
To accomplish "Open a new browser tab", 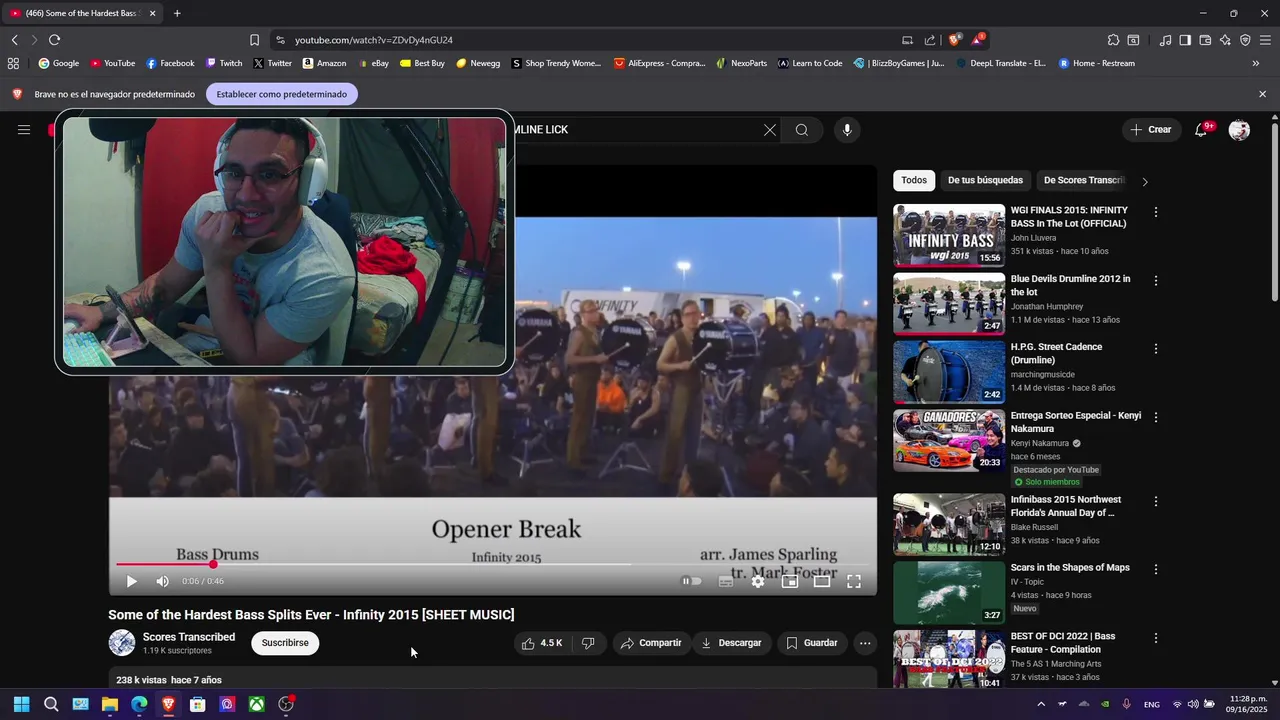I will (x=177, y=13).
